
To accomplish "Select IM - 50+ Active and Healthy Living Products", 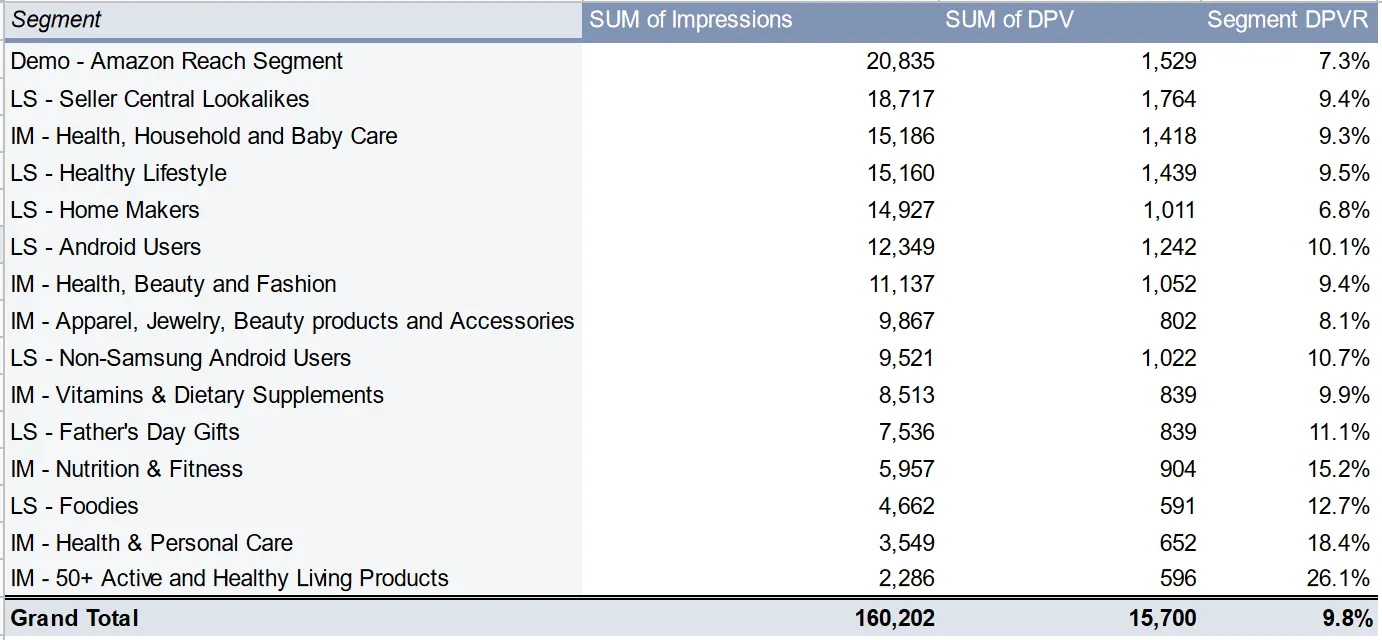I will pos(230,578).
